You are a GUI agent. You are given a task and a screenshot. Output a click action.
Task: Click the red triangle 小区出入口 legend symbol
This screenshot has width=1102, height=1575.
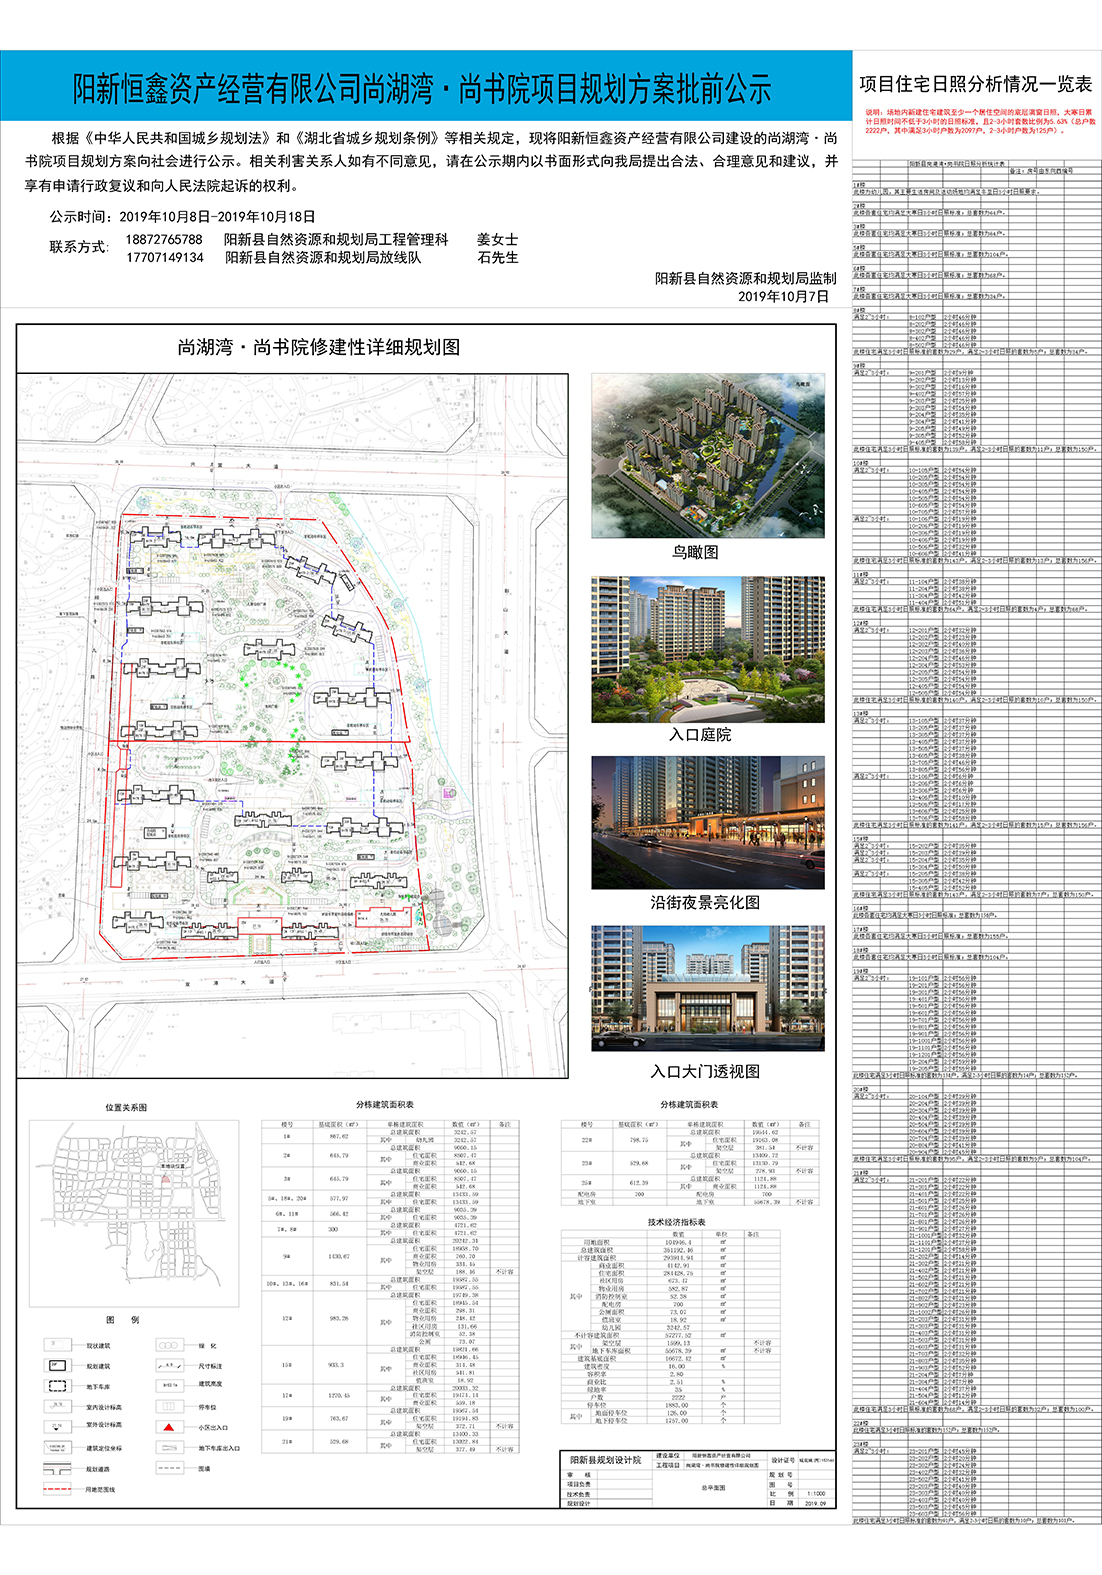tap(170, 1427)
